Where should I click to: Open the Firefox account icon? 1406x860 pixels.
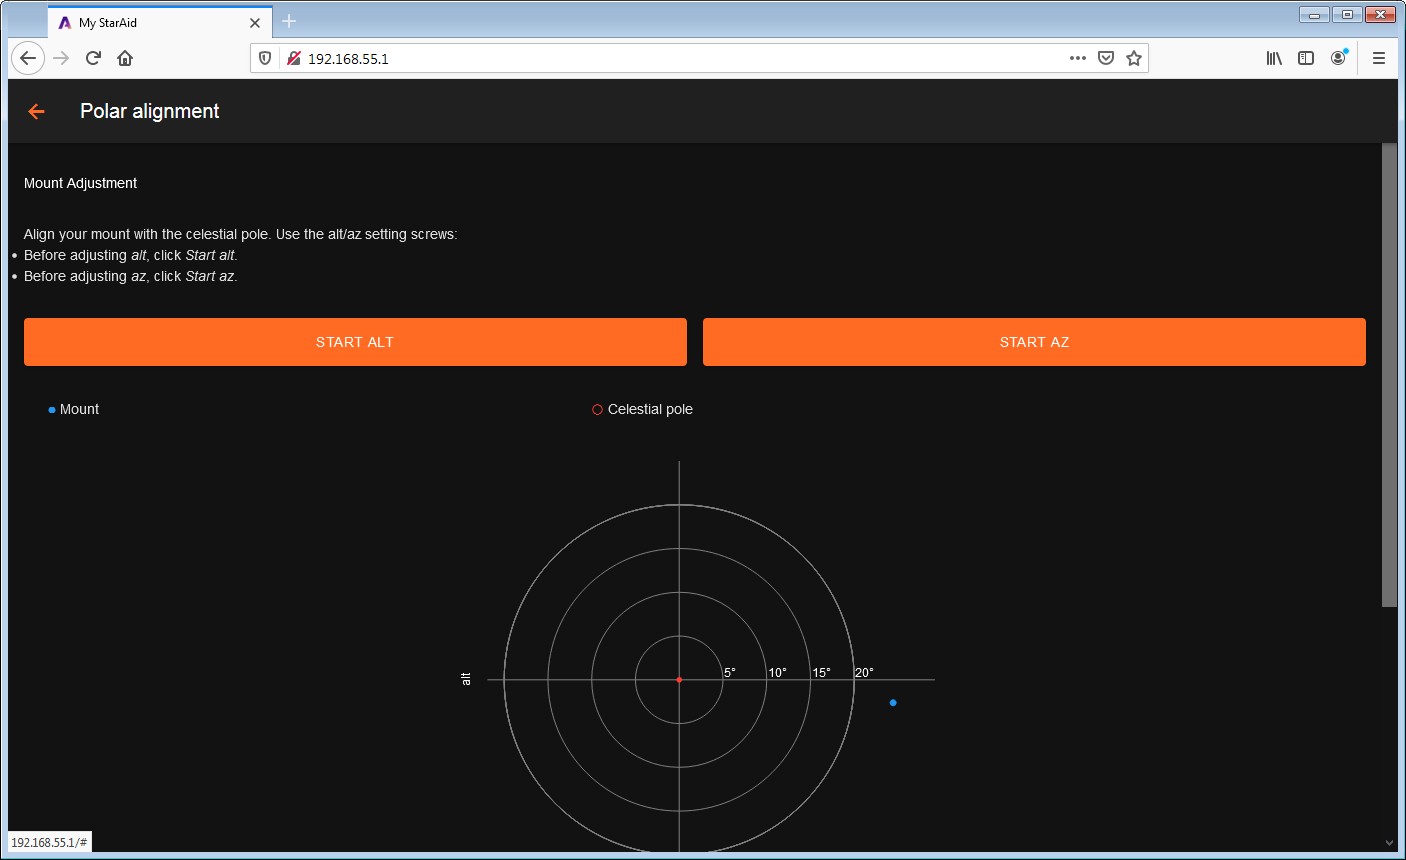pyautogui.click(x=1338, y=58)
